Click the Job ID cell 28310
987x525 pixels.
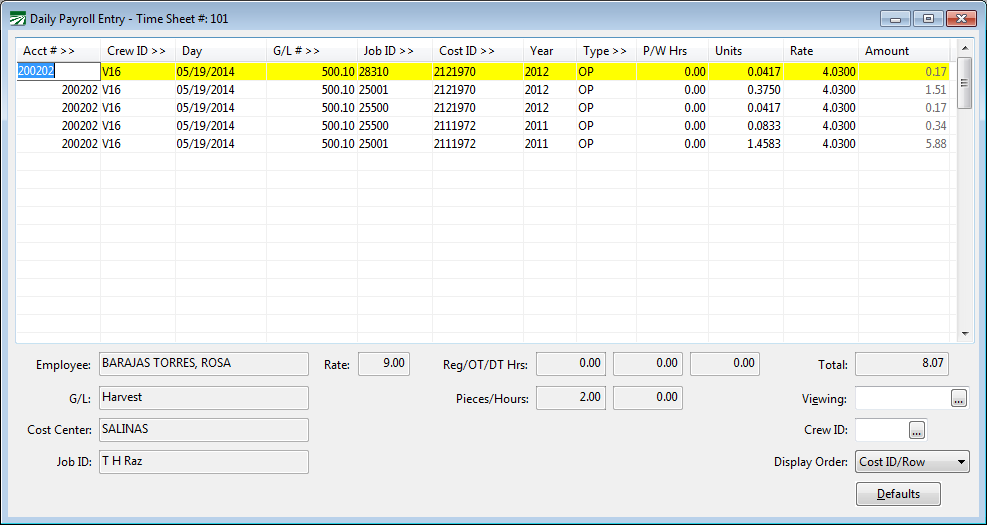pyautogui.click(x=394, y=72)
